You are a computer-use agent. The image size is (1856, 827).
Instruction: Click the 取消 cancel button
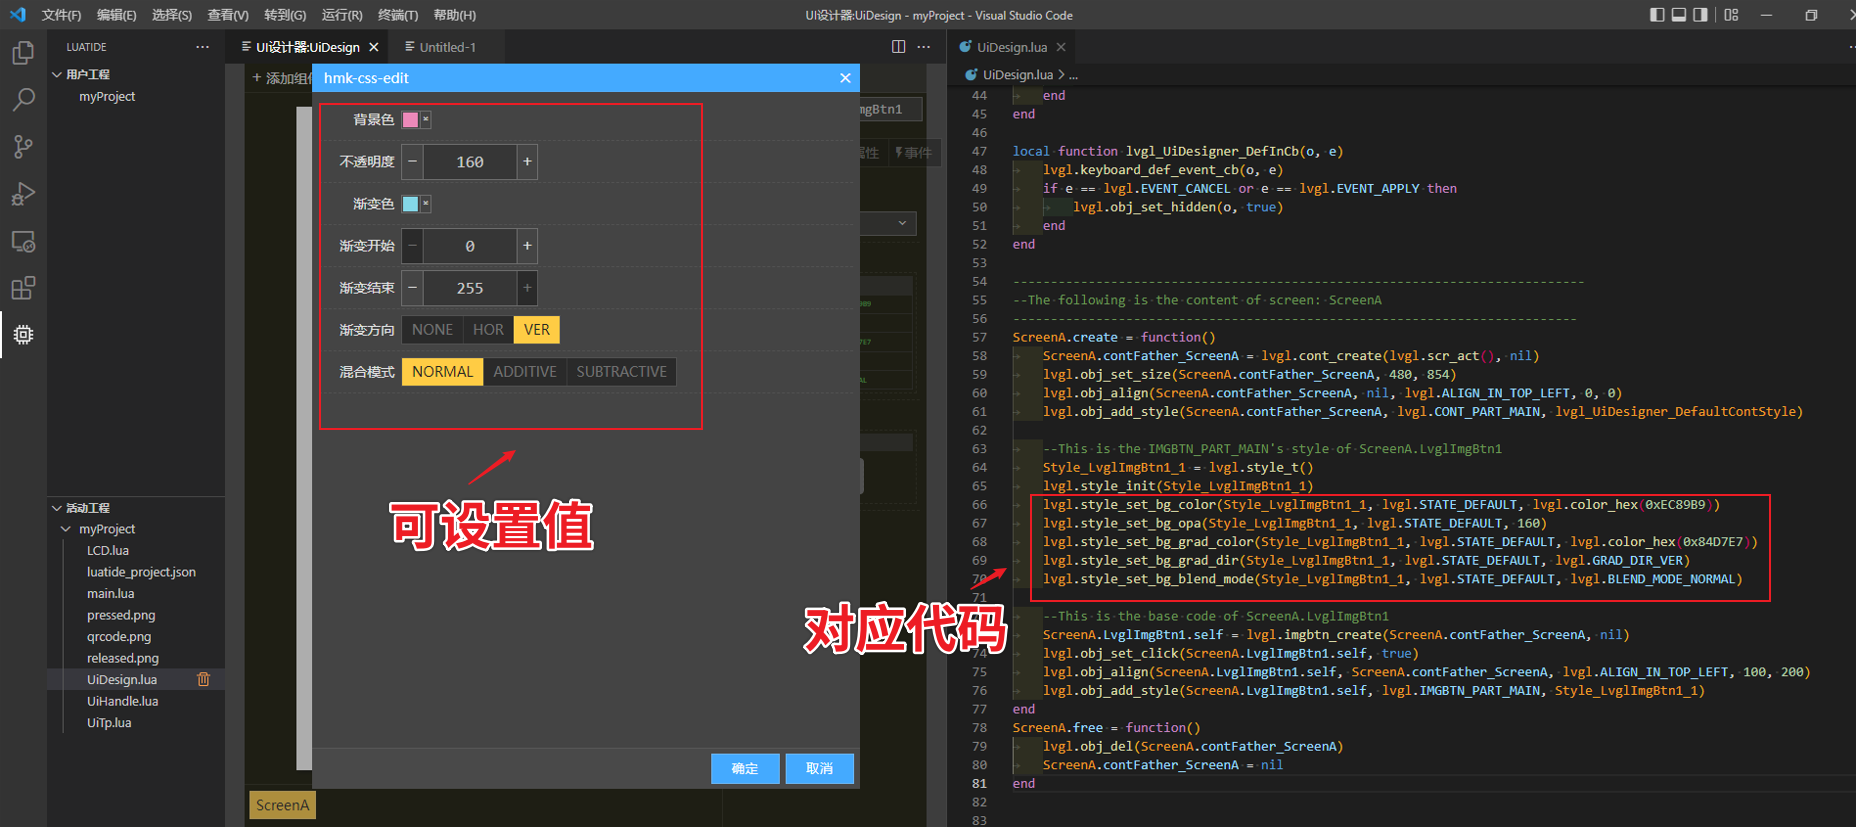point(819,768)
